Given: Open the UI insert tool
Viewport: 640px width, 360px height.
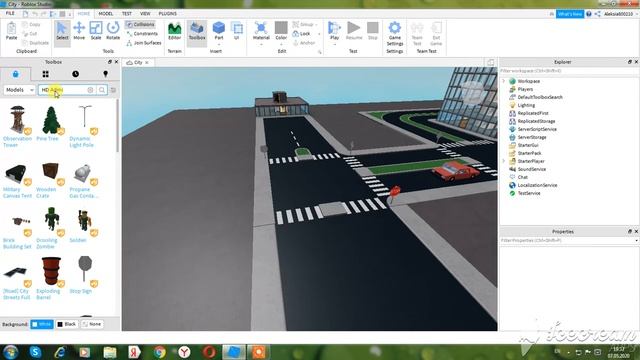Looking at the screenshot, I should coord(236,31).
